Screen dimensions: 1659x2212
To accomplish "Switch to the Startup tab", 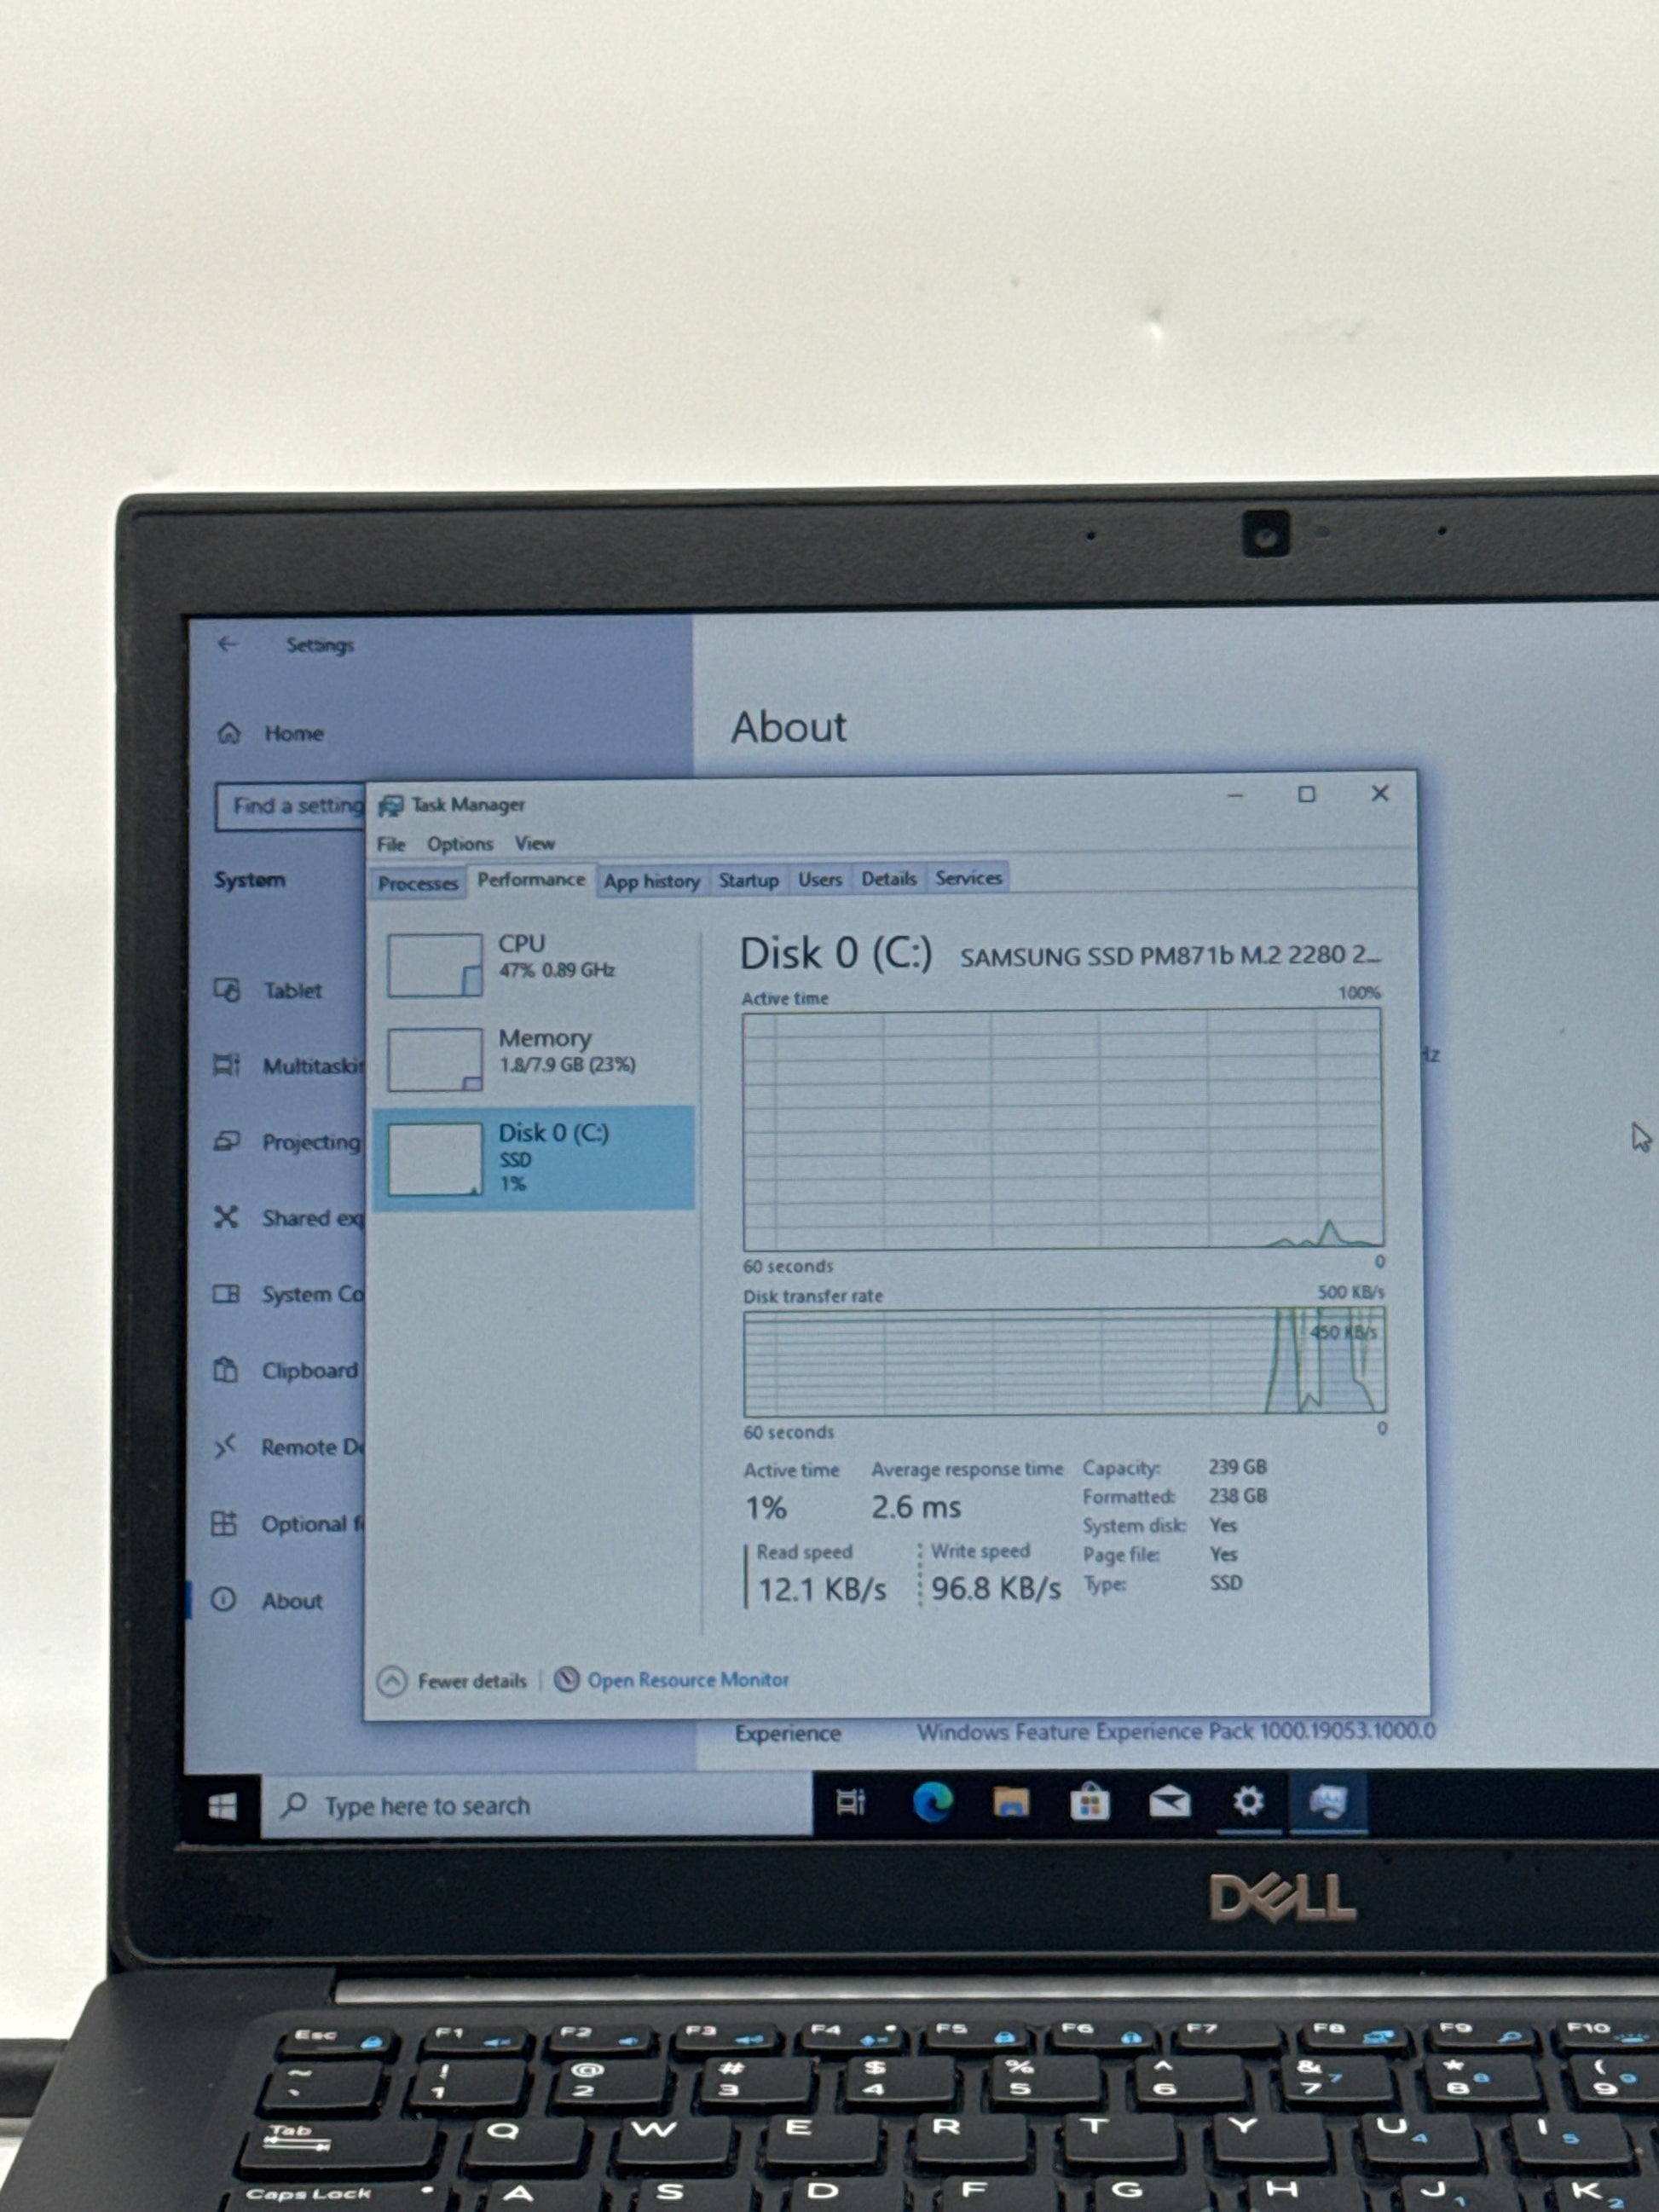I will coord(748,880).
